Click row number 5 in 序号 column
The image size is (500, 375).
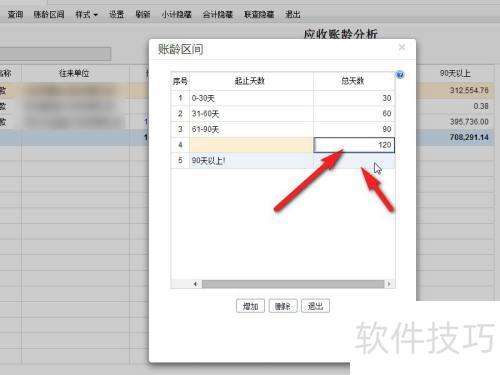180,161
